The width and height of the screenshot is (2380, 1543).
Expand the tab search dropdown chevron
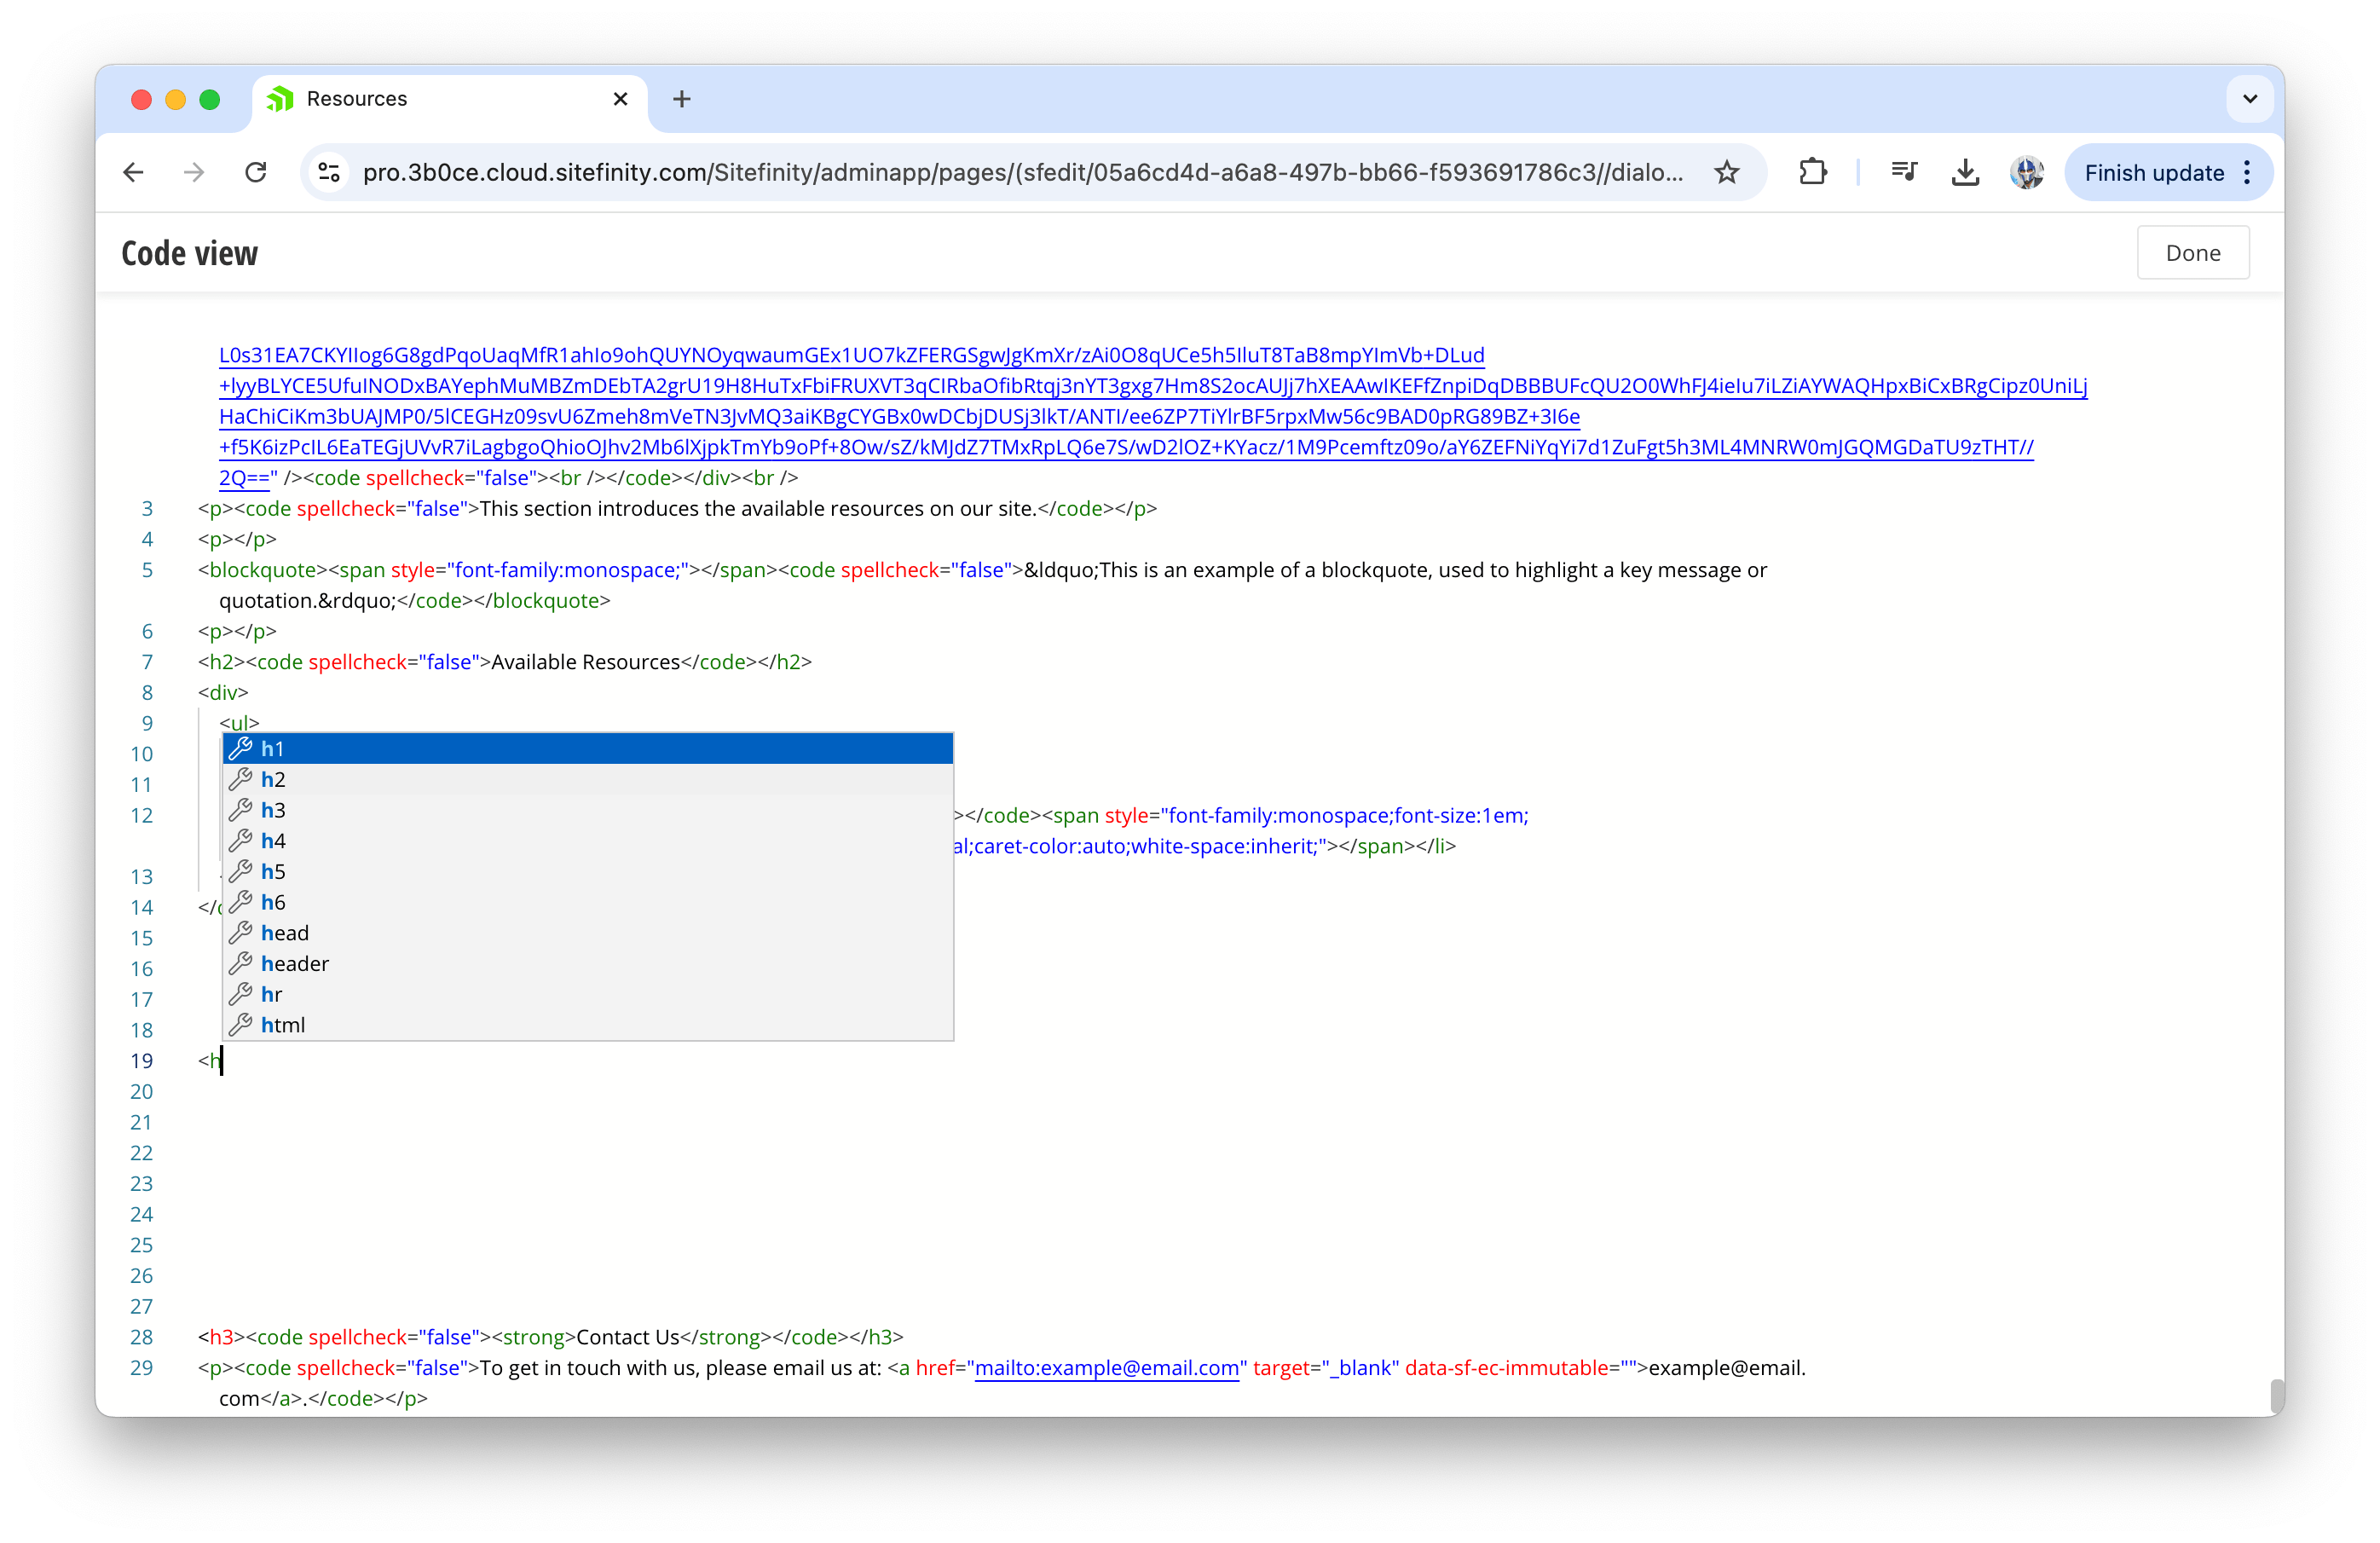tap(2250, 99)
